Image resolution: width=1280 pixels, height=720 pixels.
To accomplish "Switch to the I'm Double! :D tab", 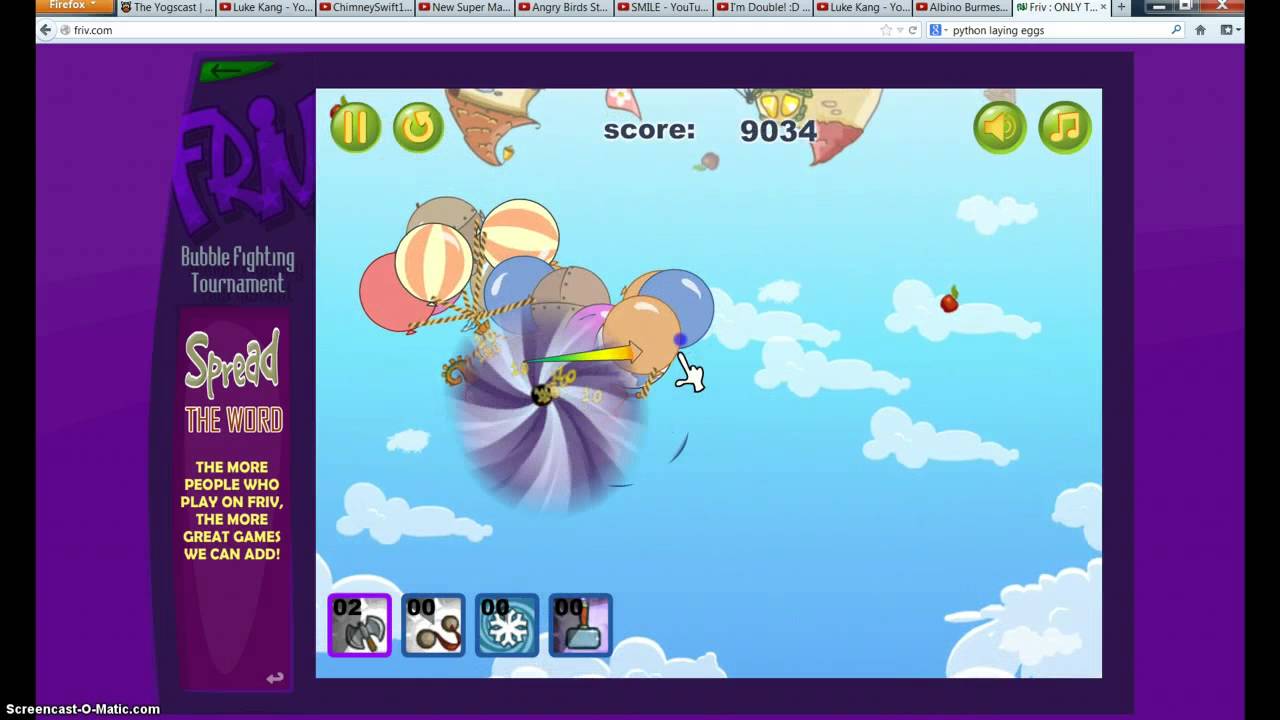I will 762,7.
